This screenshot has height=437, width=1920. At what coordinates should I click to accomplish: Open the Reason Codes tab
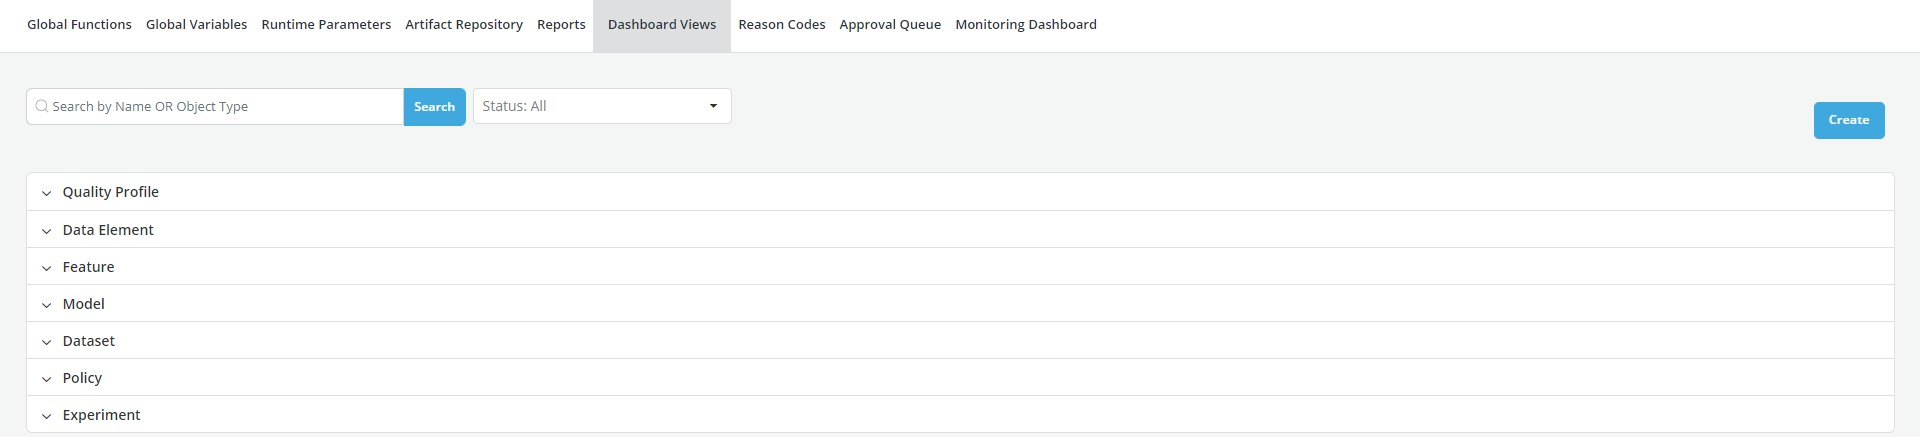click(781, 25)
